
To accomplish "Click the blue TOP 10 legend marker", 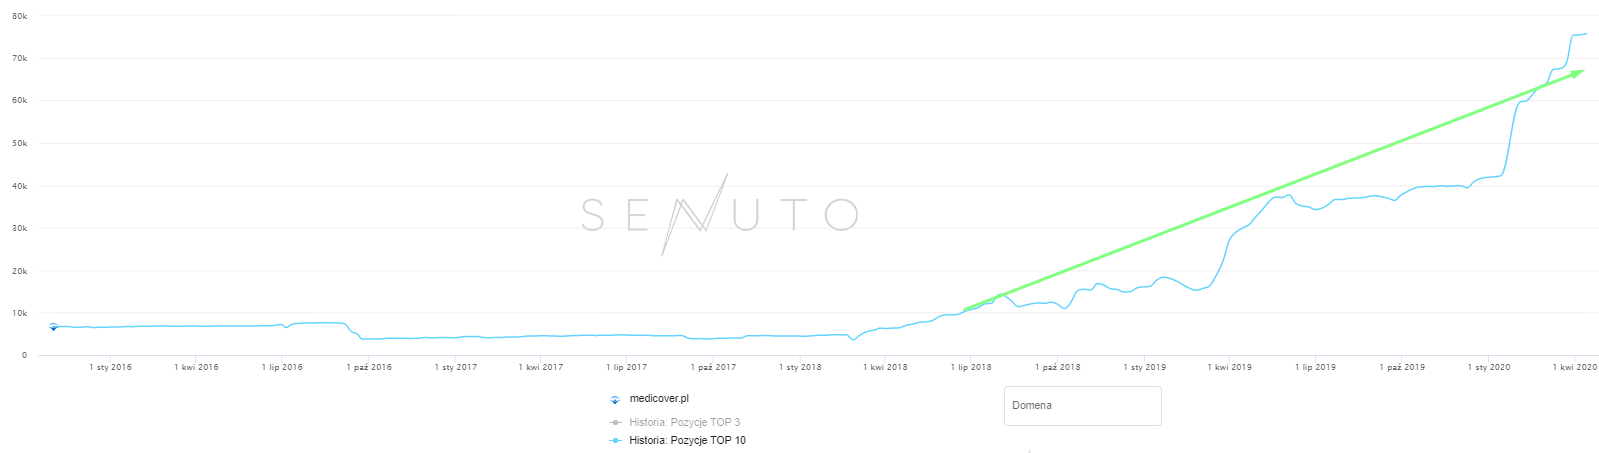I will pos(615,441).
